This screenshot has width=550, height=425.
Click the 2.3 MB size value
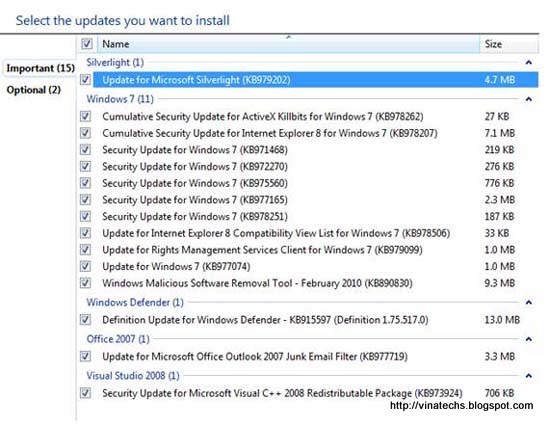tap(500, 200)
